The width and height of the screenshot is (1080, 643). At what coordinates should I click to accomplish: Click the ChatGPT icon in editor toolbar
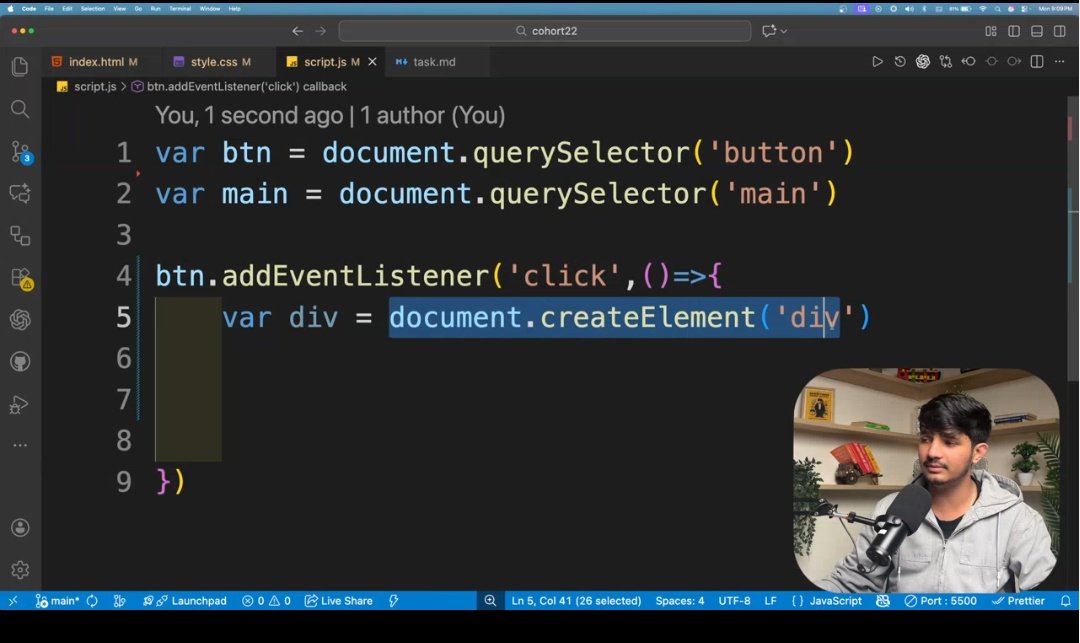[x=923, y=61]
